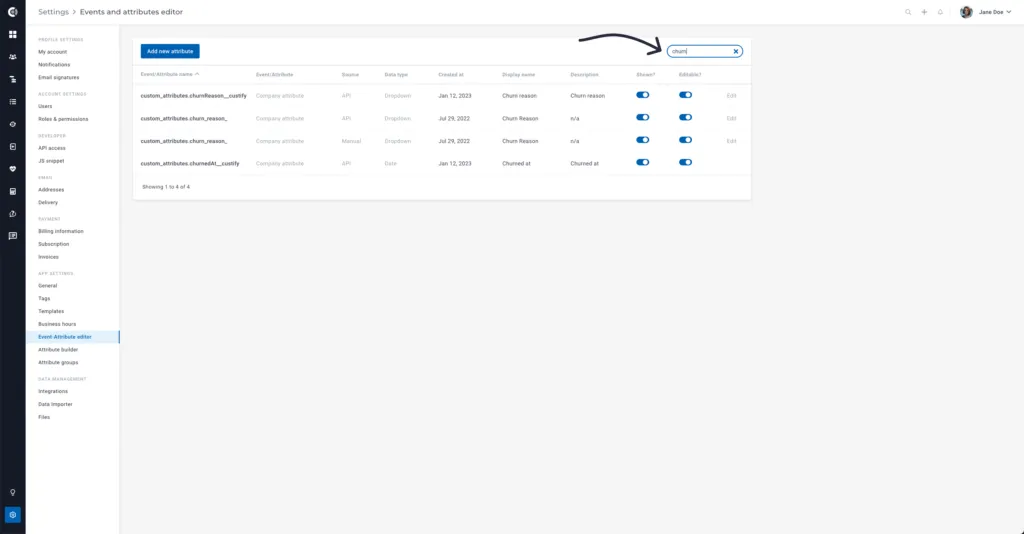Open Users under account settings
1024x534 pixels.
pyautogui.click(x=45, y=106)
